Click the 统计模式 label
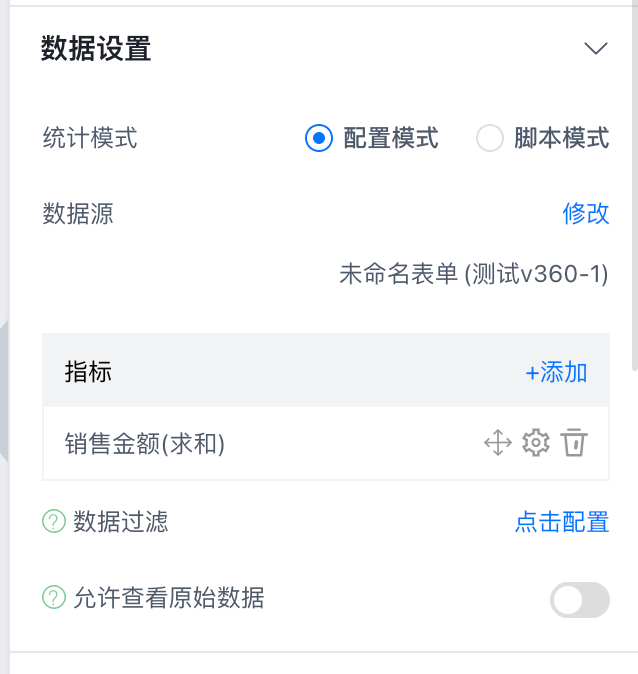 click(x=90, y=138)
